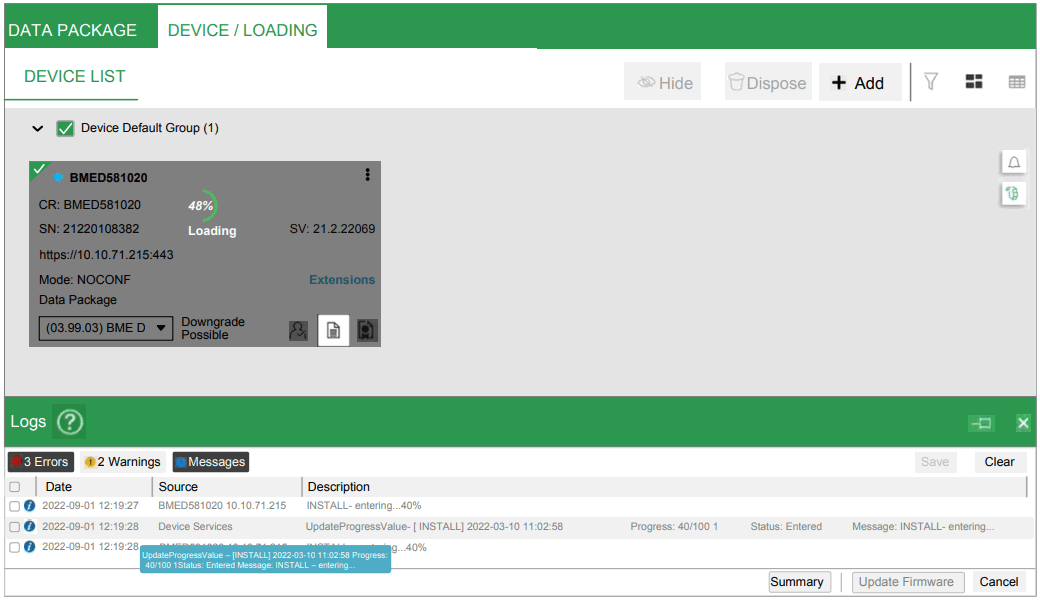The height and width of the screenshot is (601, 1040).
Task: Open (03.99.03) BME D data package dropdown
Action: coord(105,328)
